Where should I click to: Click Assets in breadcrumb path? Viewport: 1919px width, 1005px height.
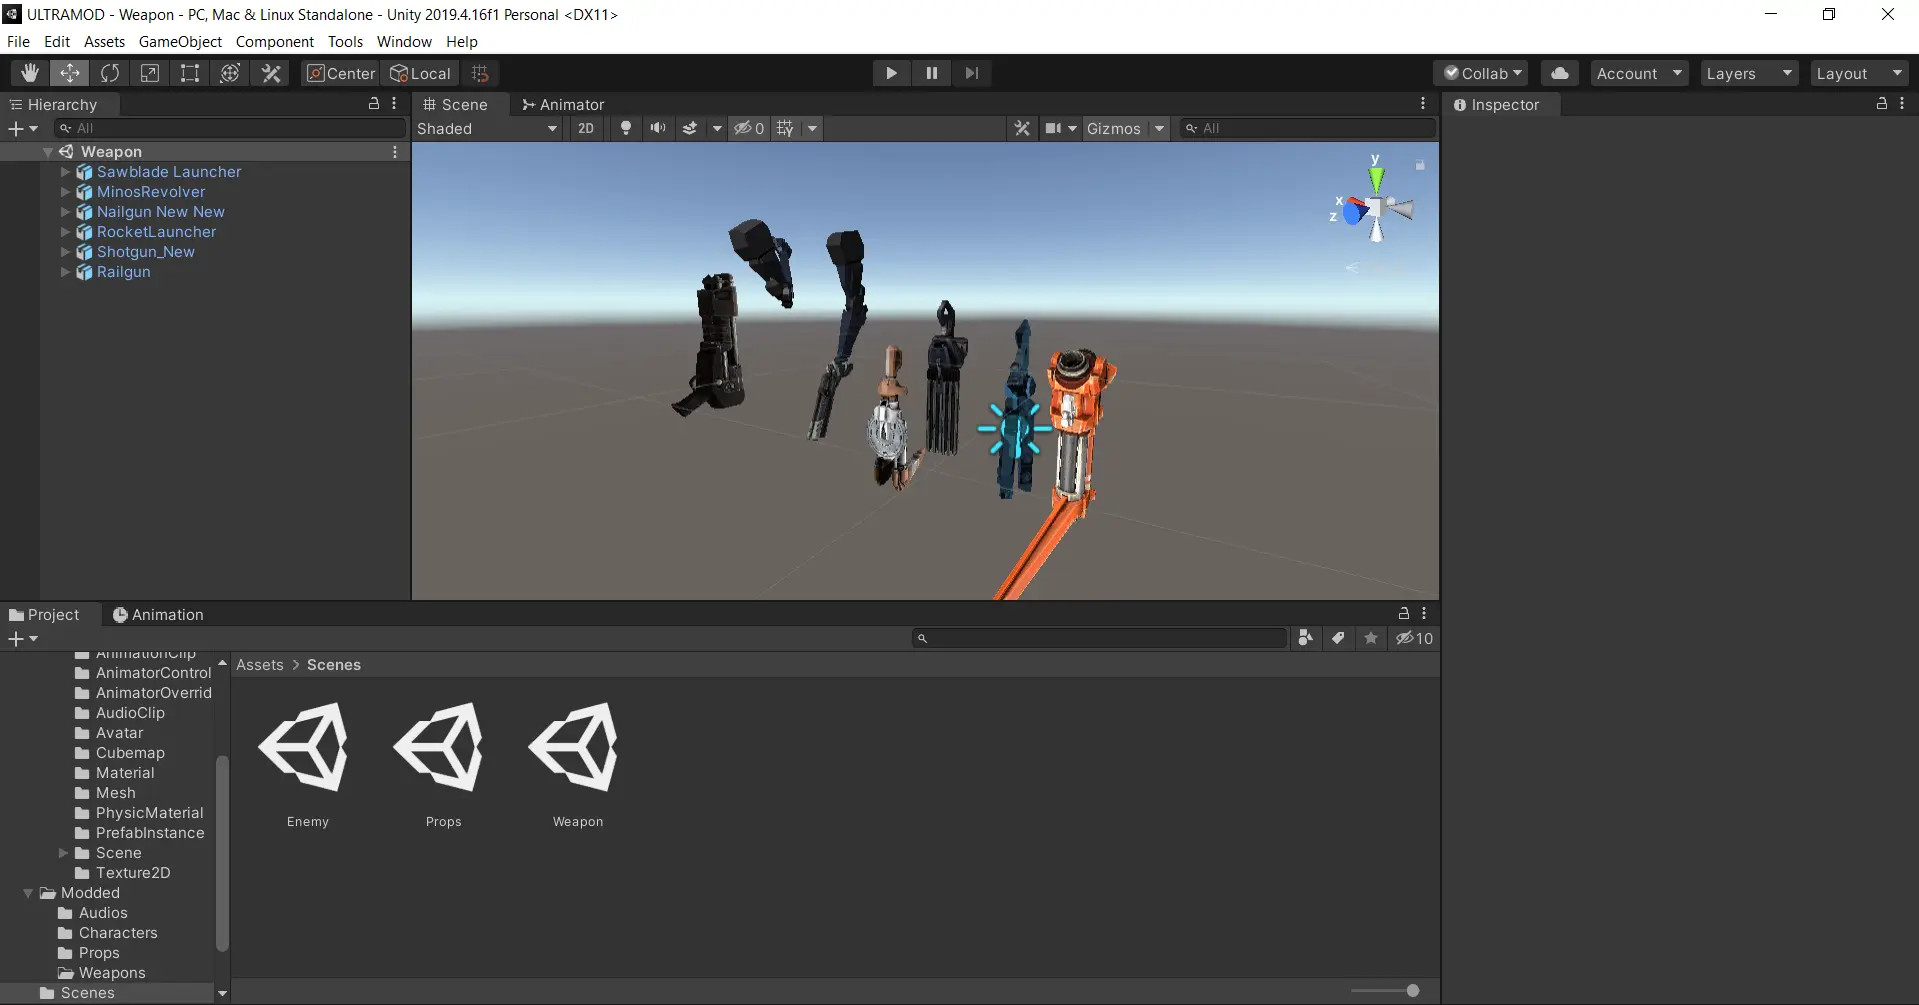260,665
